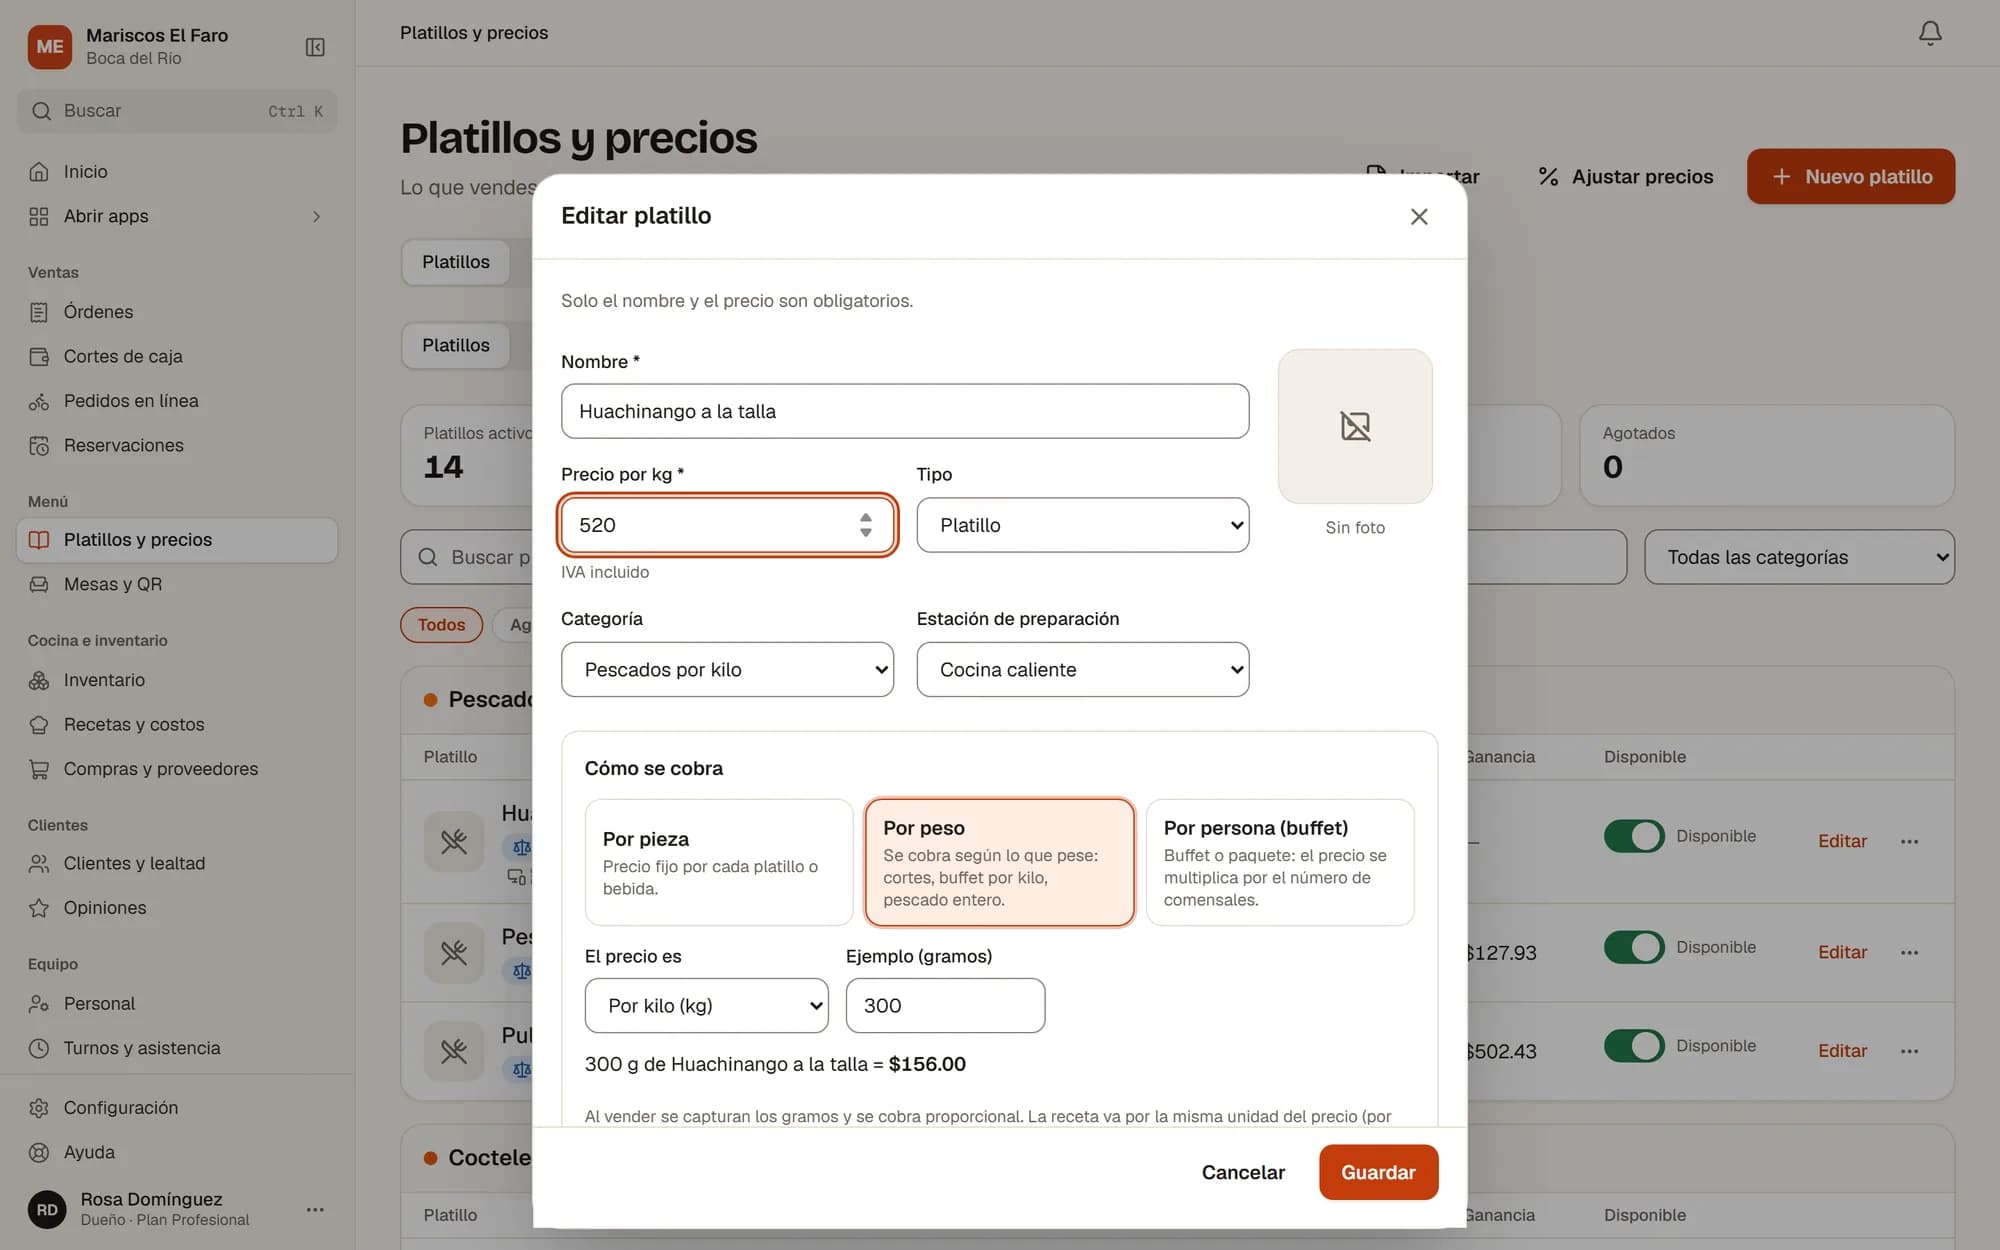The image size is (2000, 1250).
Task: Open Clientes y lealtad icon
Action: pyautogui.click(x=39, y=863)
